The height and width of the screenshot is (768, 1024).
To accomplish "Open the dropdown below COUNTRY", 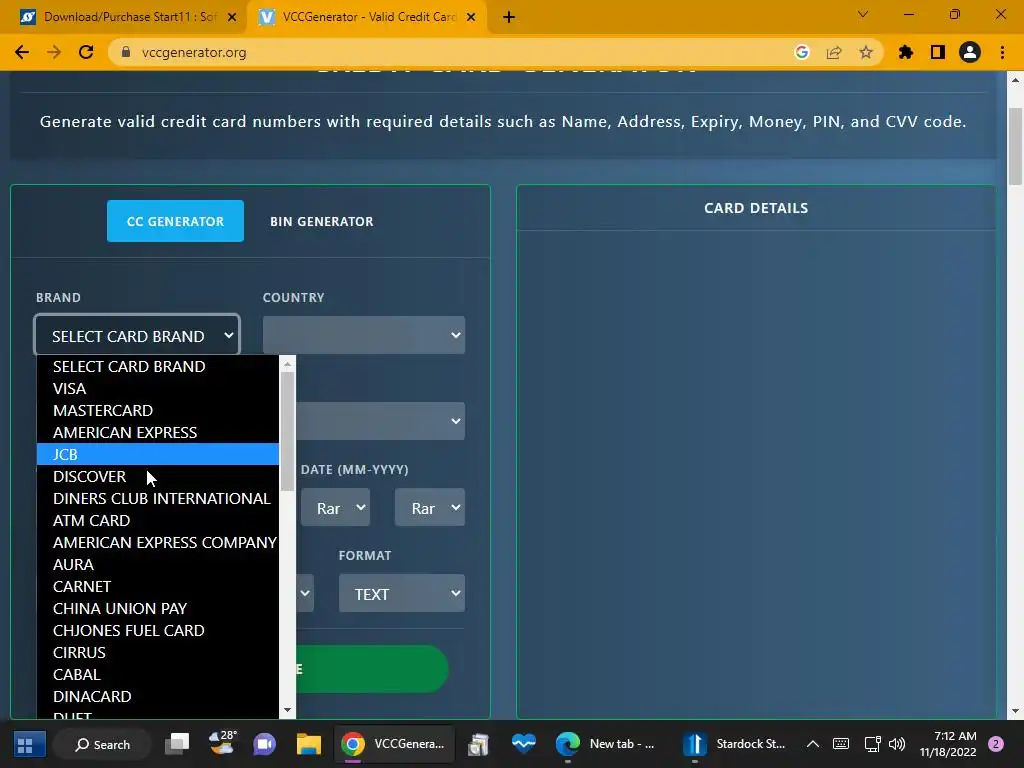I will [380, 421].
